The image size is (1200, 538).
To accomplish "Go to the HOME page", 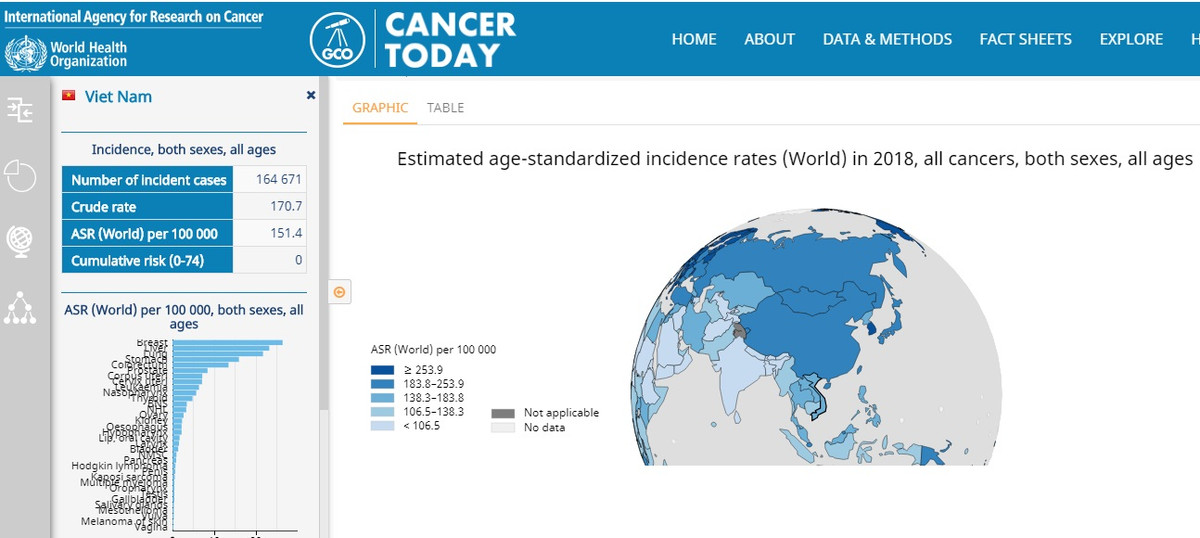I will pos(694,39).
